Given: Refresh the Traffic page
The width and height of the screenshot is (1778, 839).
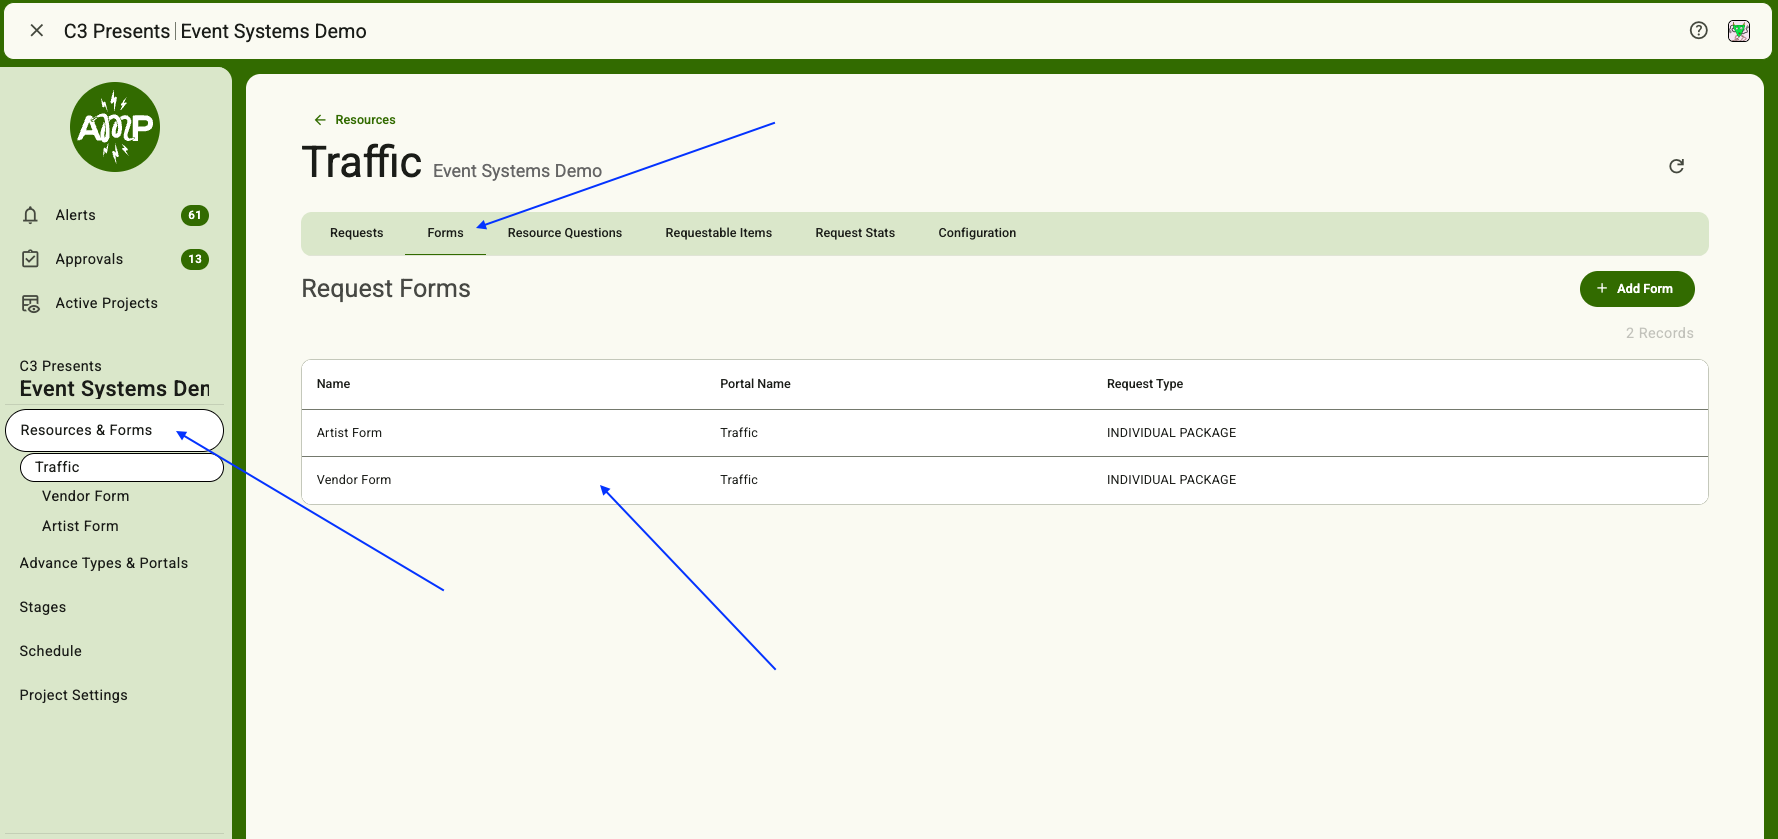Looking at the screenshot, I should (1677, 166).
